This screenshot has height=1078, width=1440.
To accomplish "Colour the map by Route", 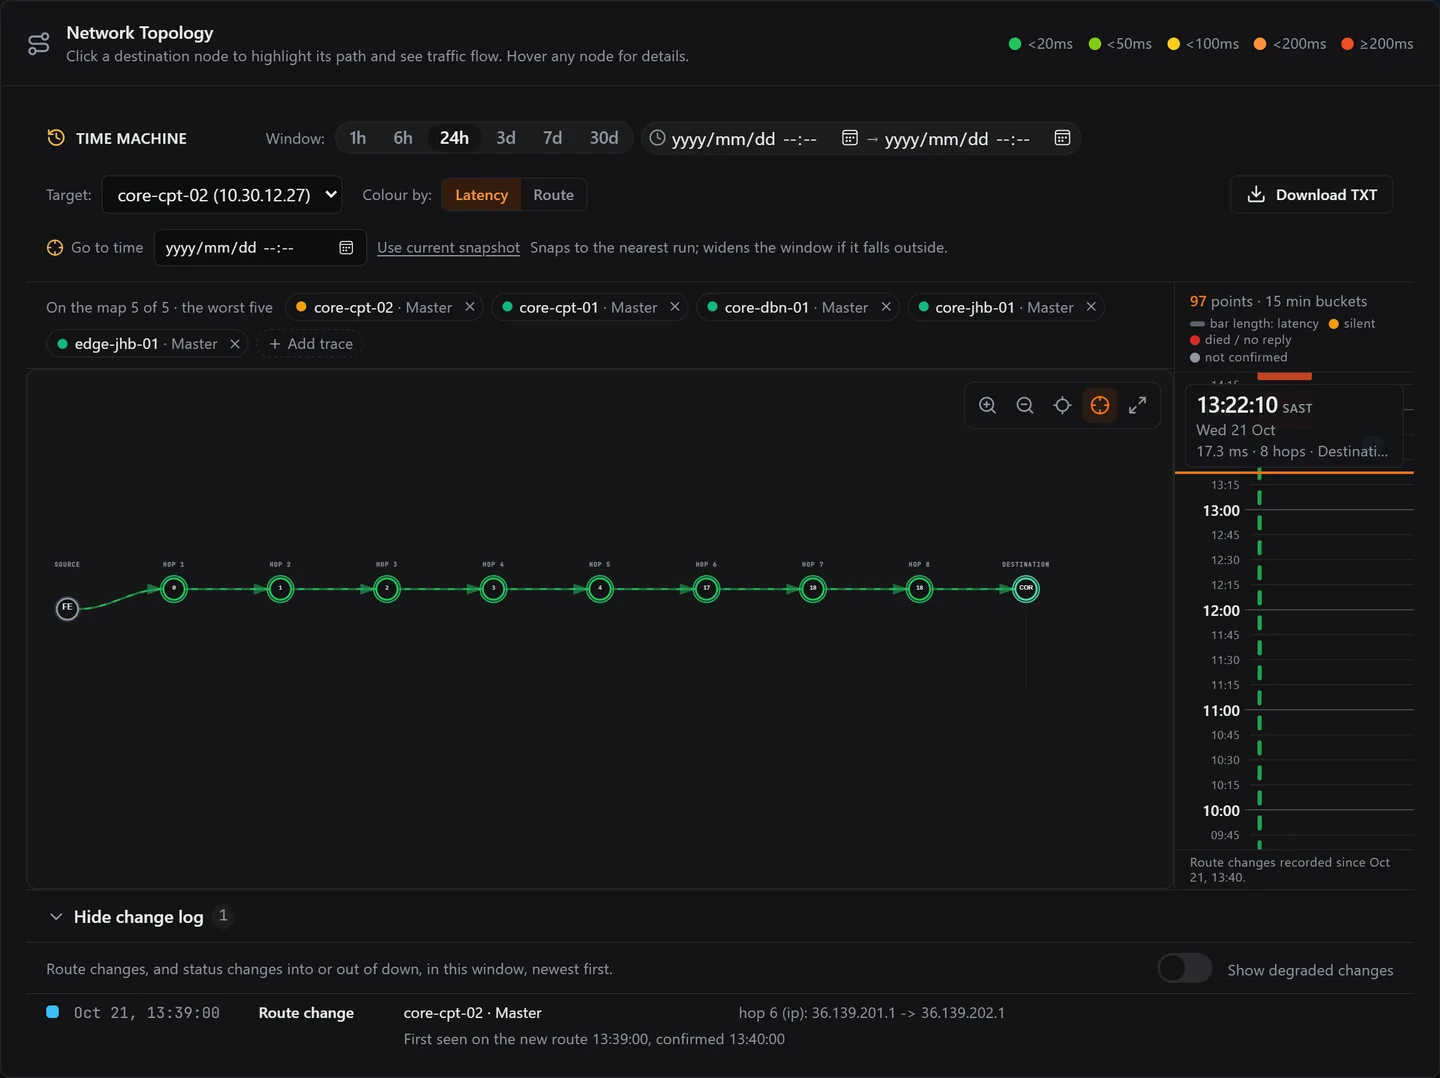I will 553,195.
